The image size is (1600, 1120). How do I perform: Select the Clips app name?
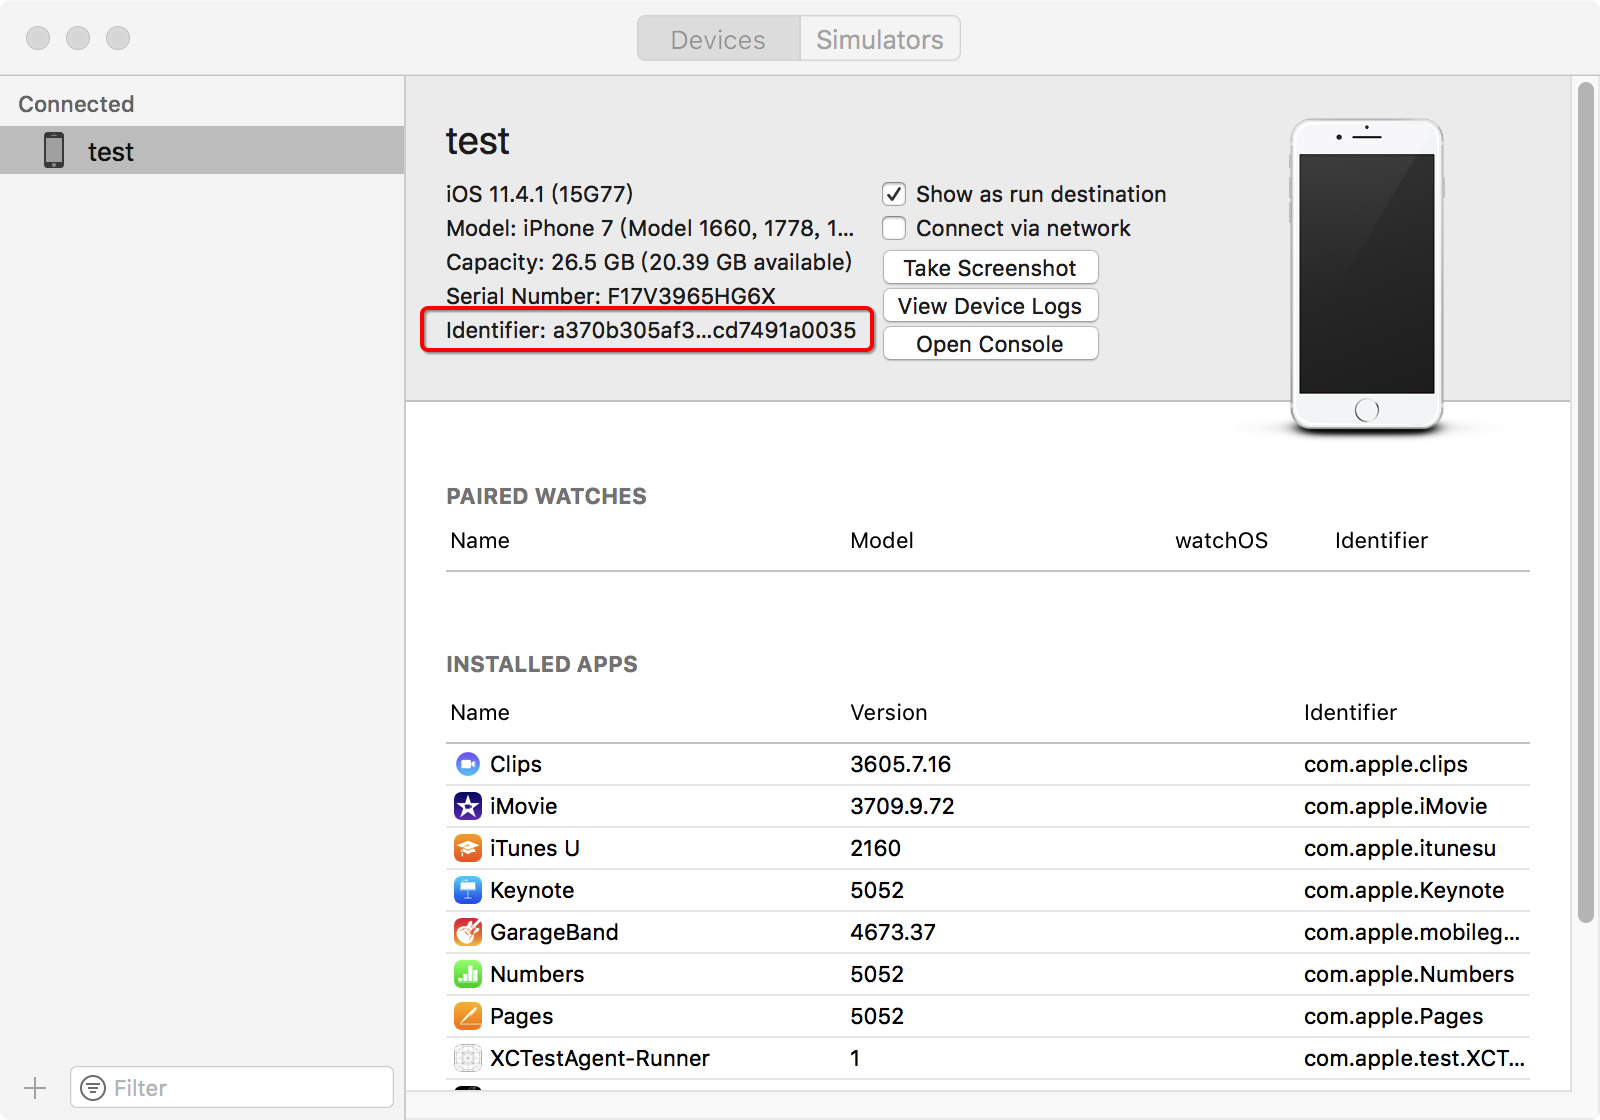[x=516, y=765]
